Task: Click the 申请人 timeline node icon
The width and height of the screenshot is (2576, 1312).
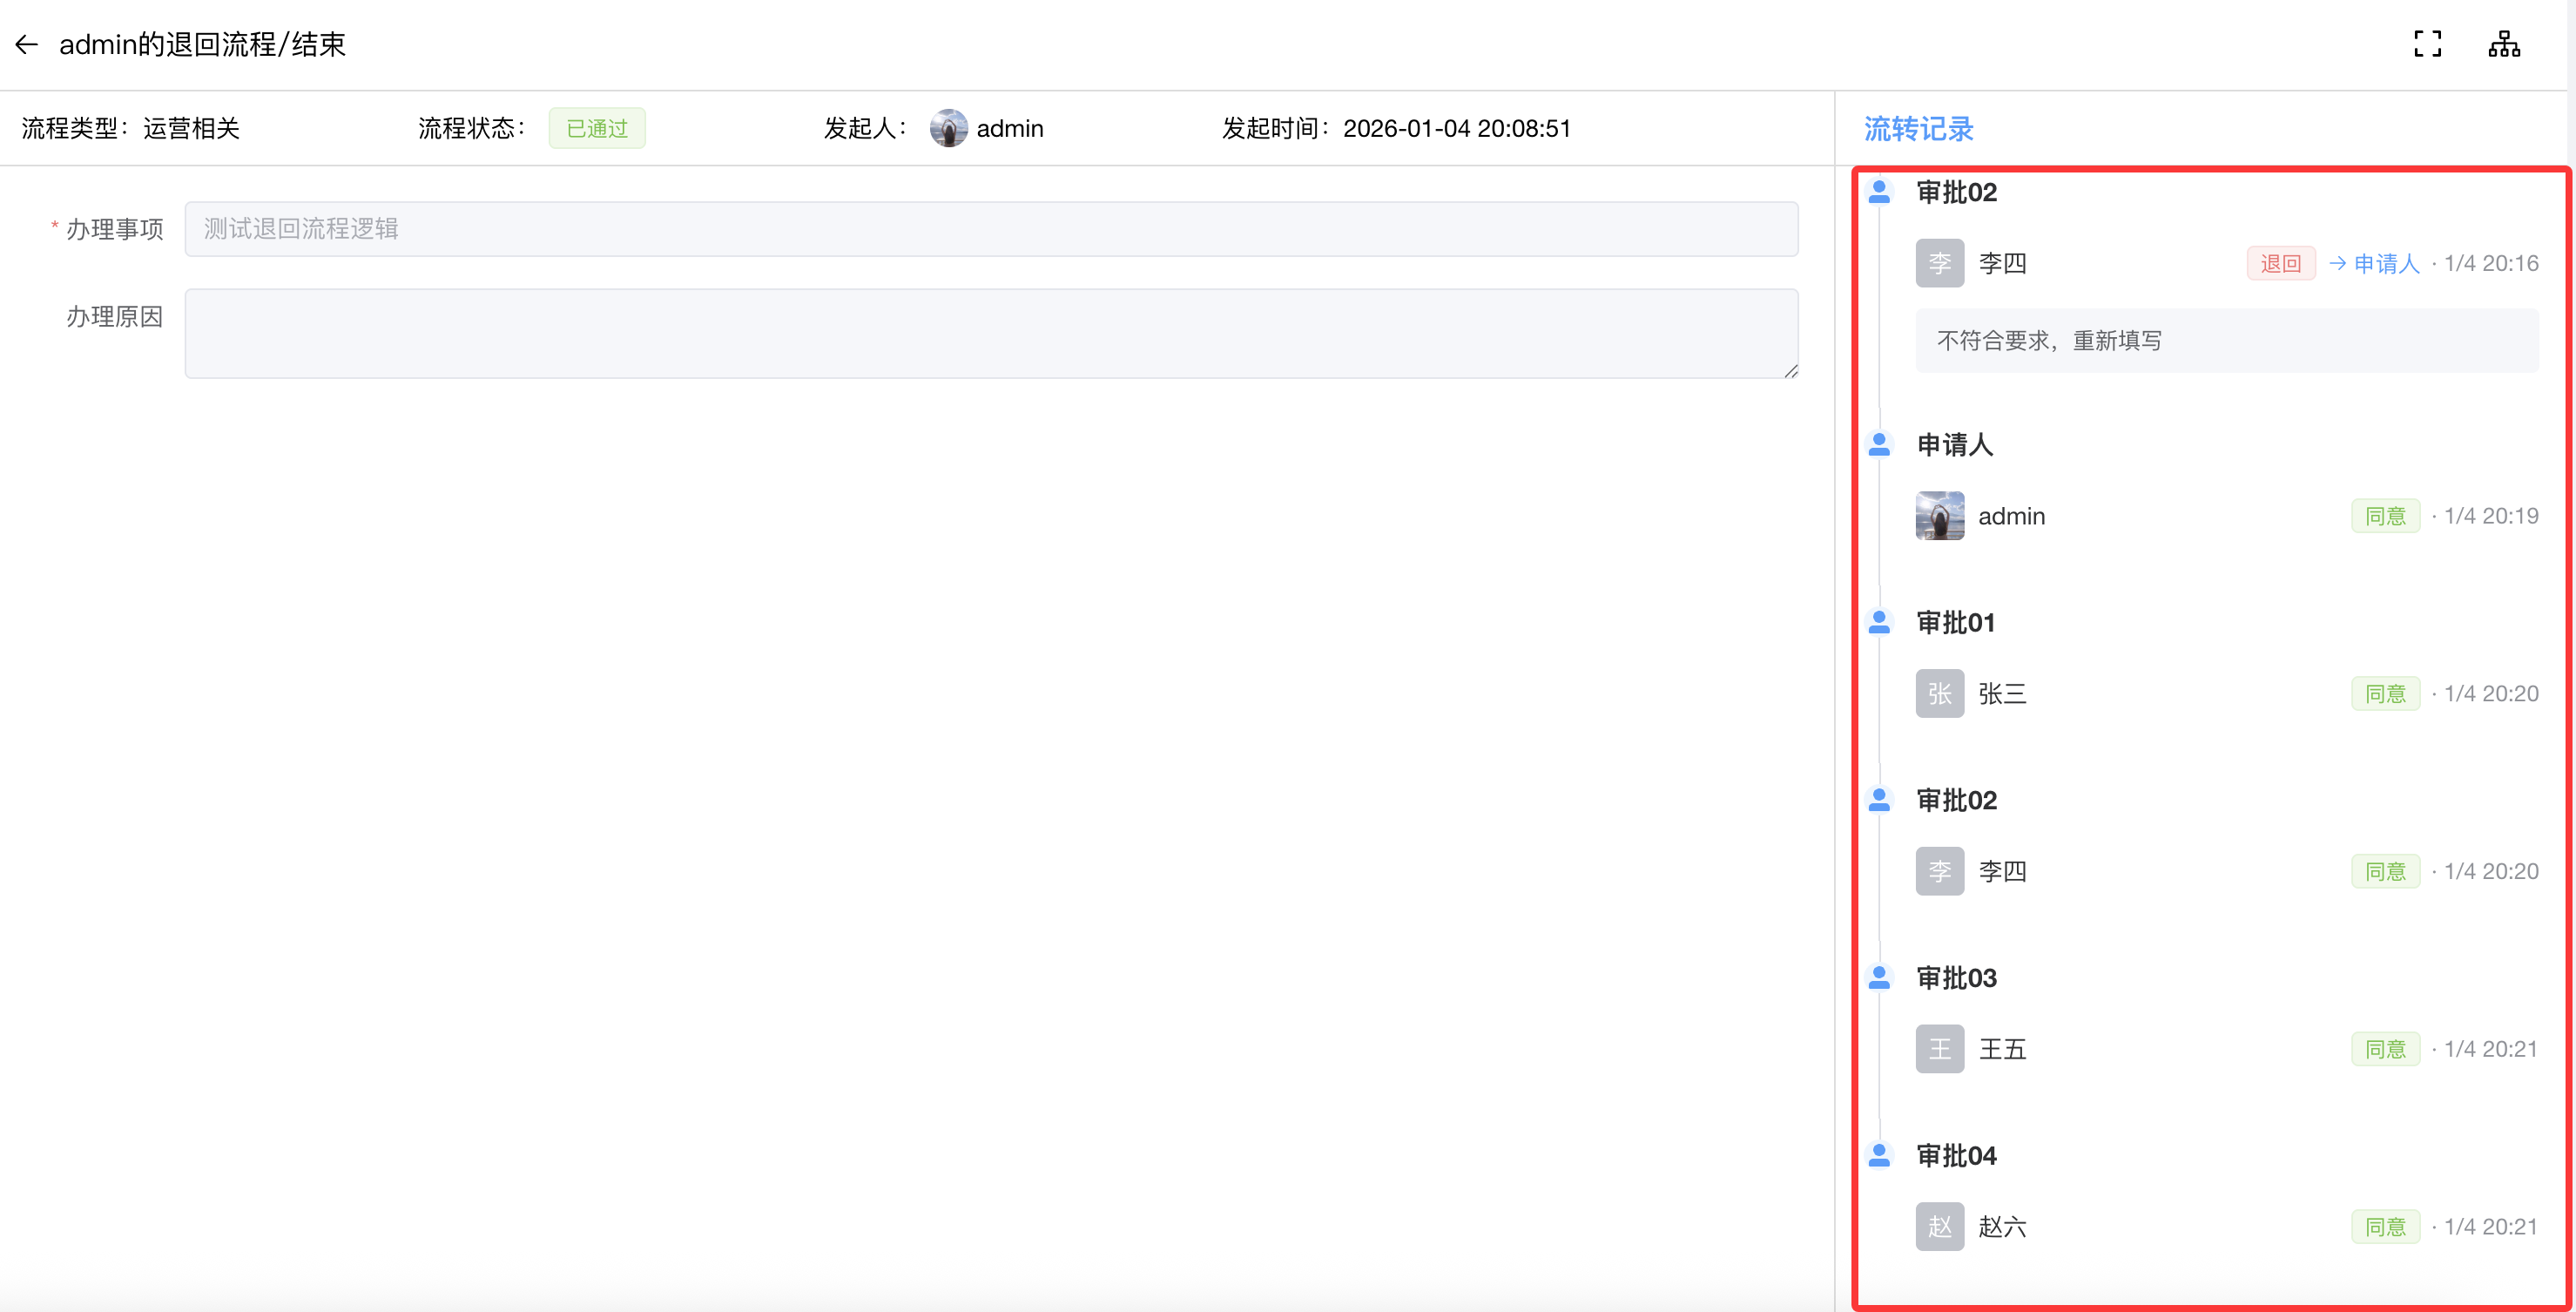Action: click(x=1879, y=444)
